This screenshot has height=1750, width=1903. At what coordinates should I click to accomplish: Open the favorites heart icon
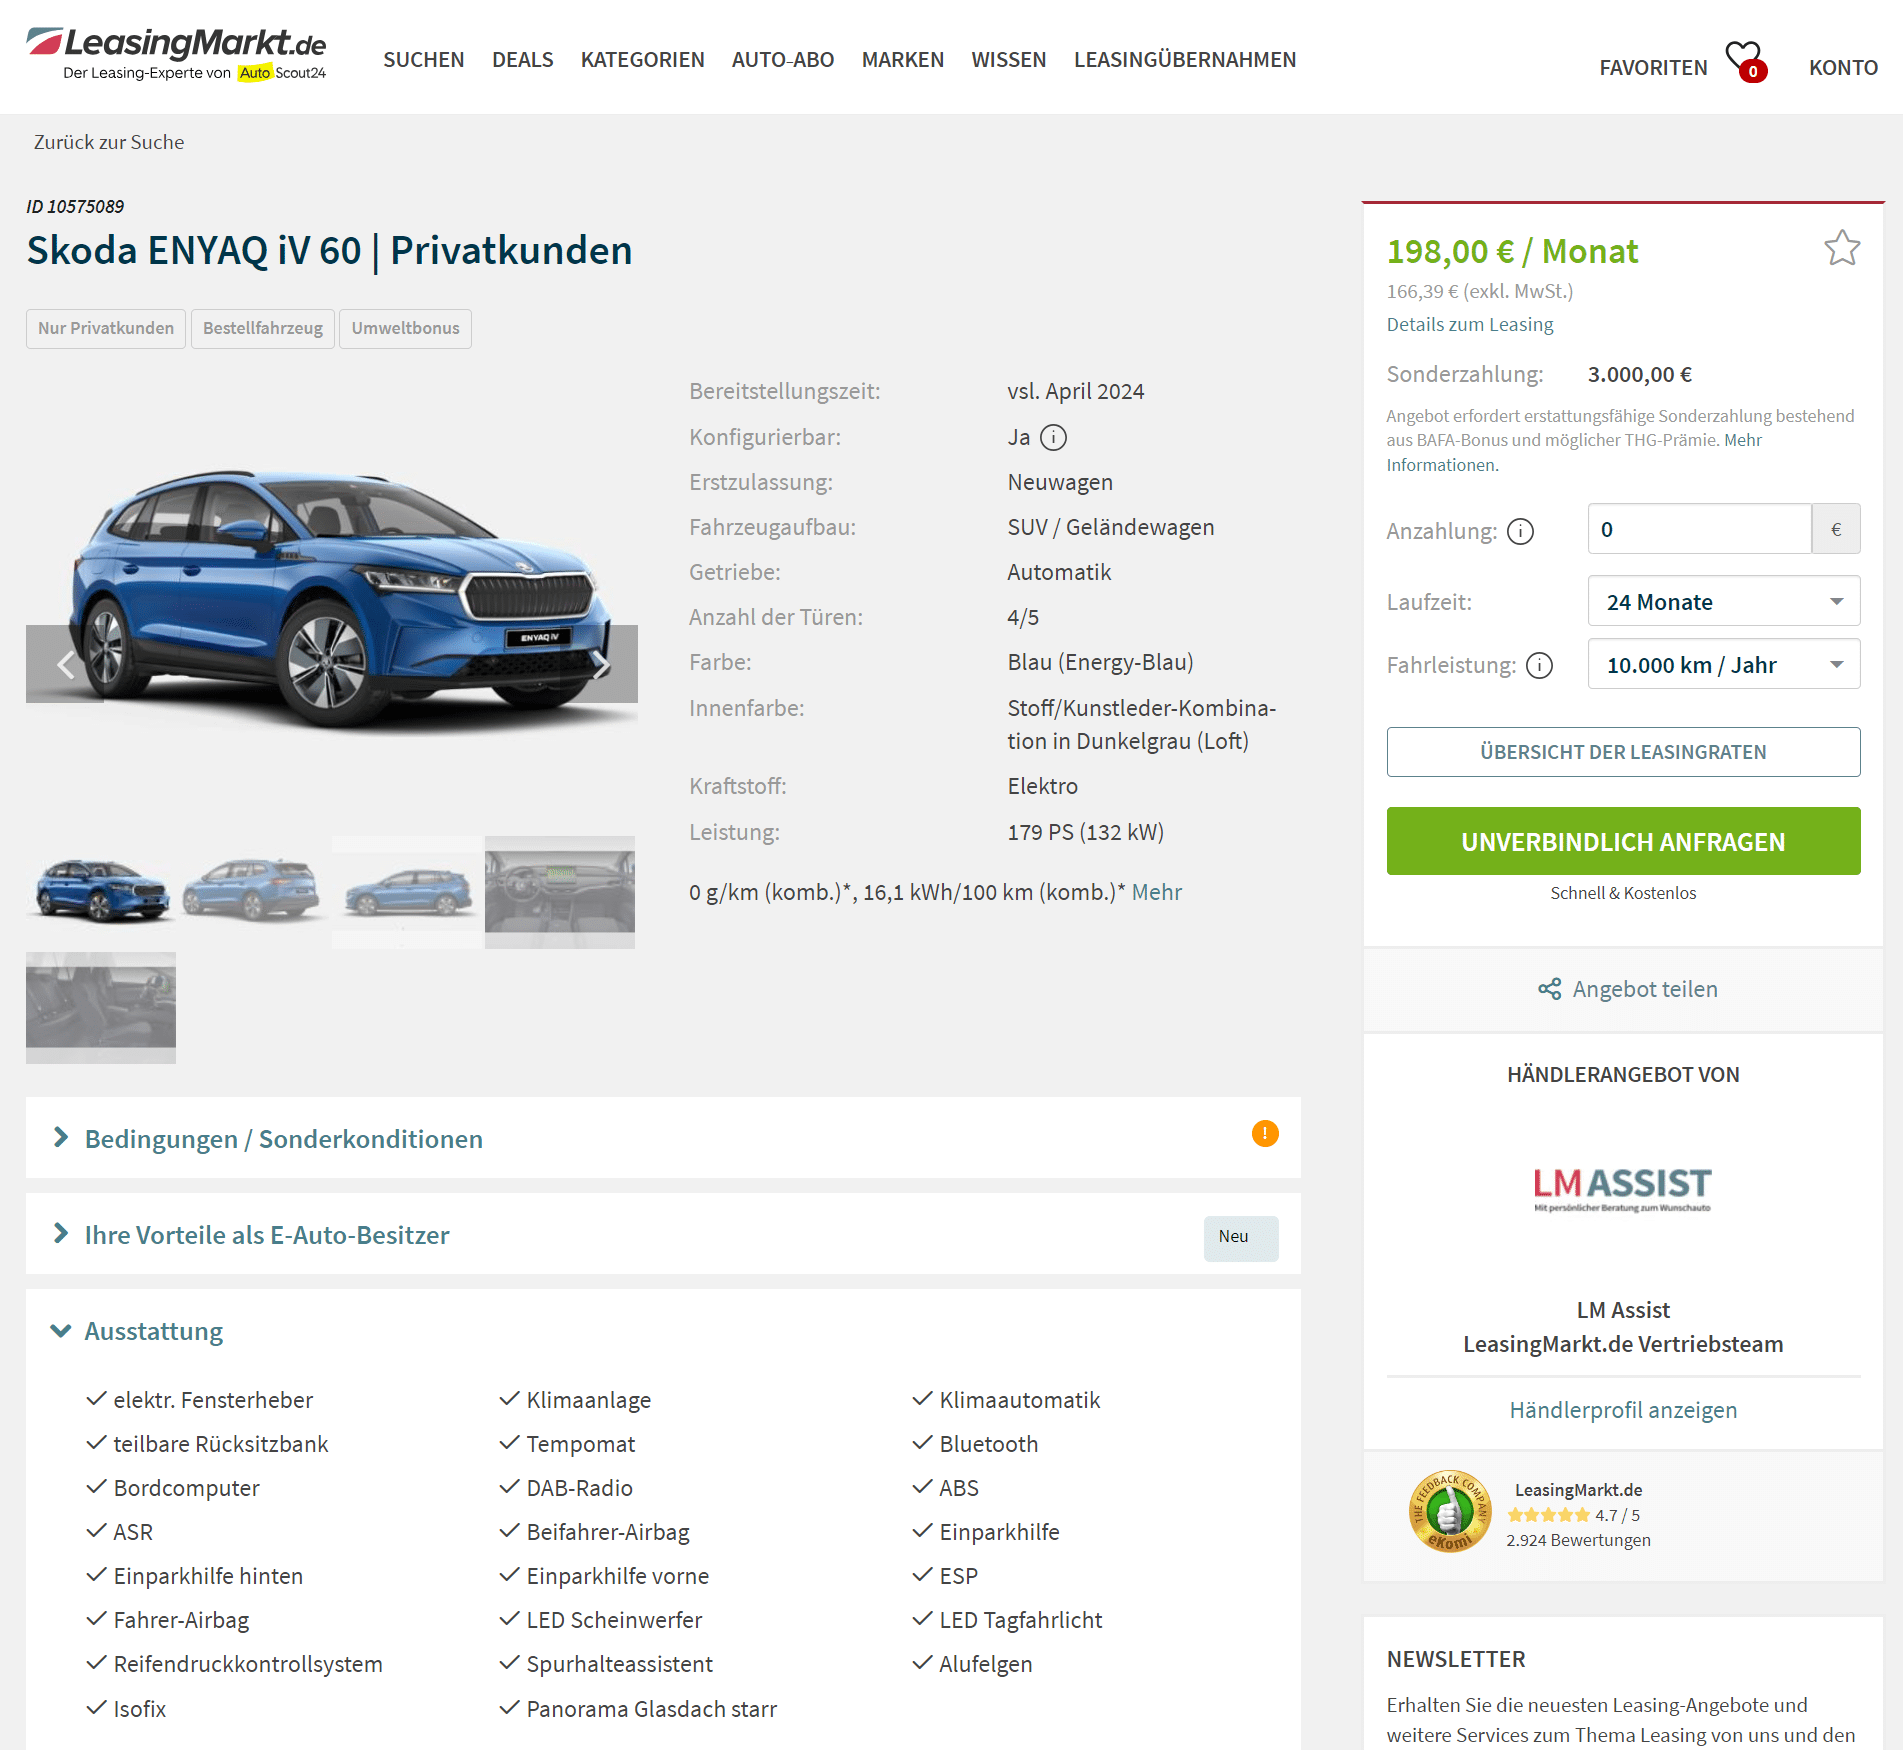coord(1746,61)
